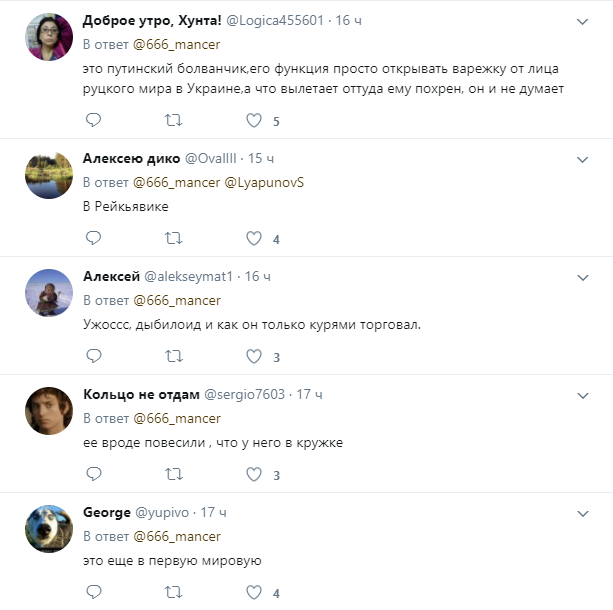Expand options menu on Алексею дико tweet

tap(583, 159)
